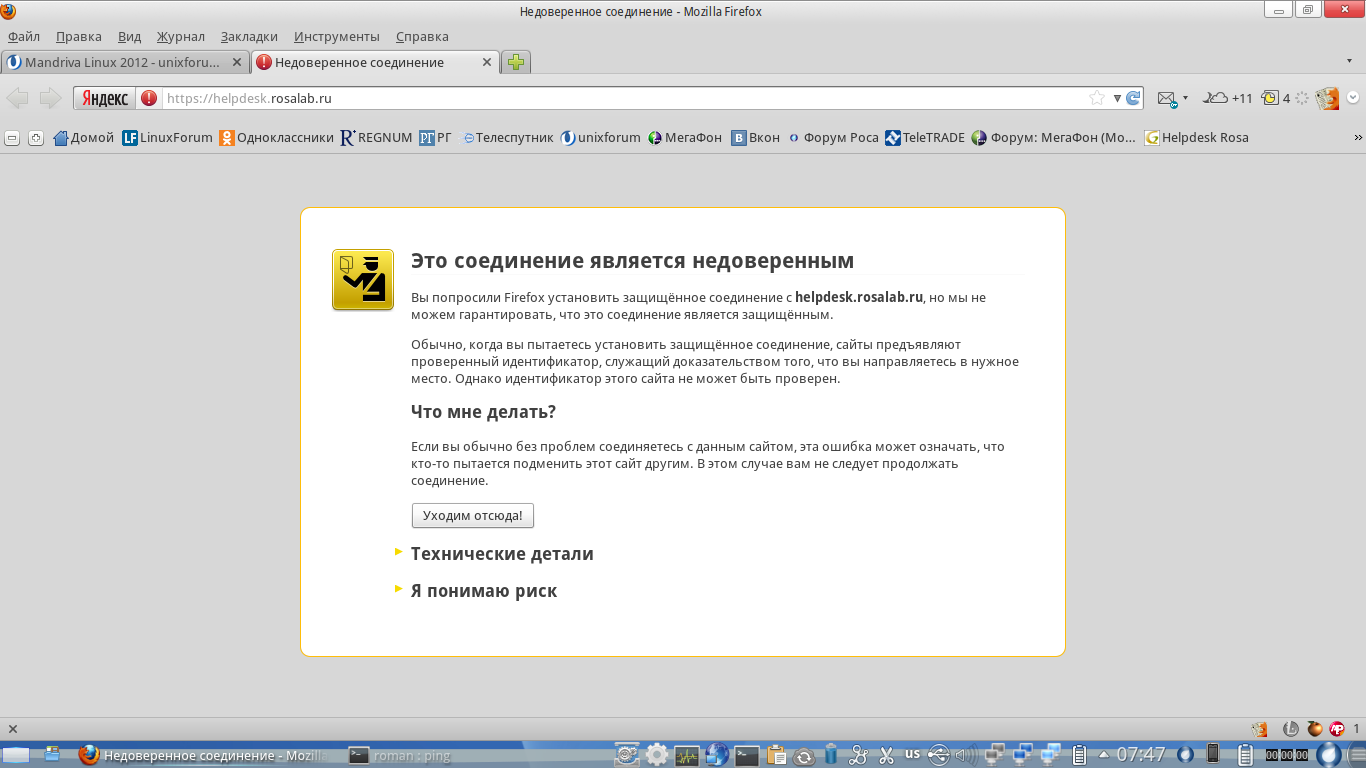The height and width of the screenshot is (768, 1366).
Task: Open the Форум Роса bookmark
Action: coord(833,138)
